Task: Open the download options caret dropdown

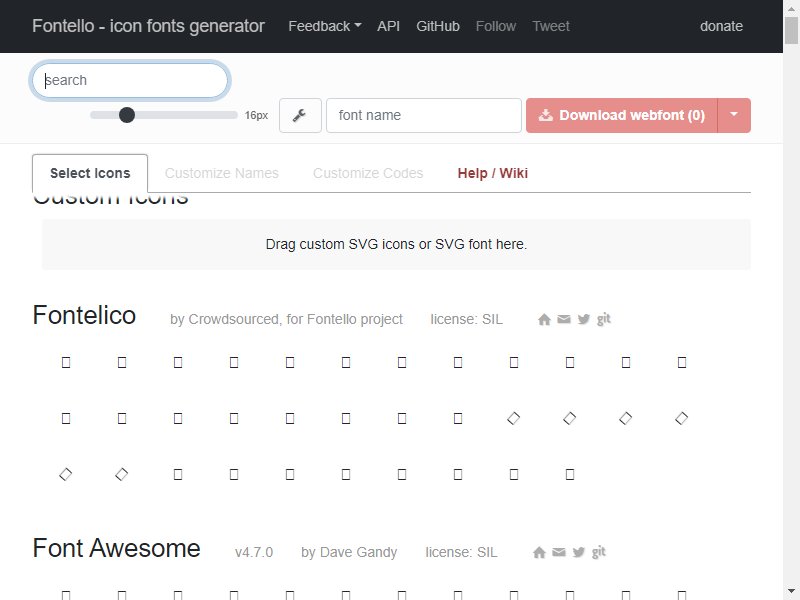Action: coord(734,115)
